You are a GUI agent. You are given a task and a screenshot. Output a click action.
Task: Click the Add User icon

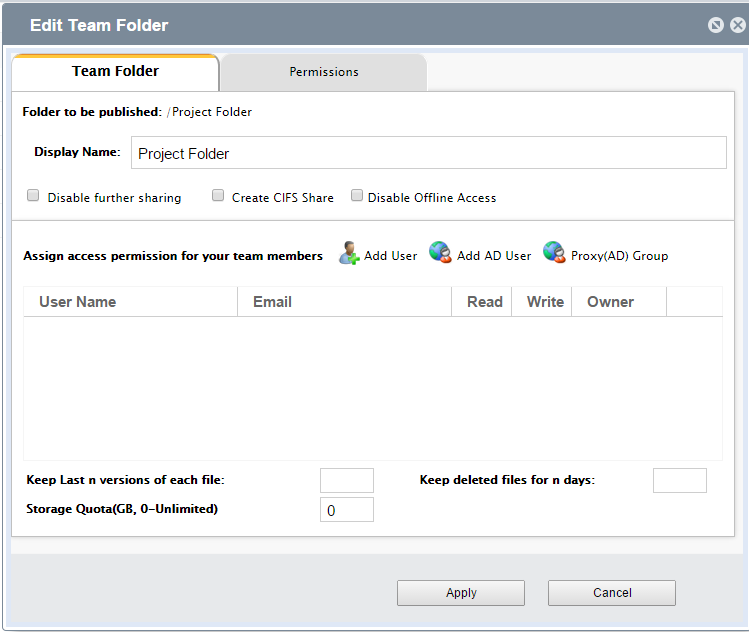click(350, 253)
